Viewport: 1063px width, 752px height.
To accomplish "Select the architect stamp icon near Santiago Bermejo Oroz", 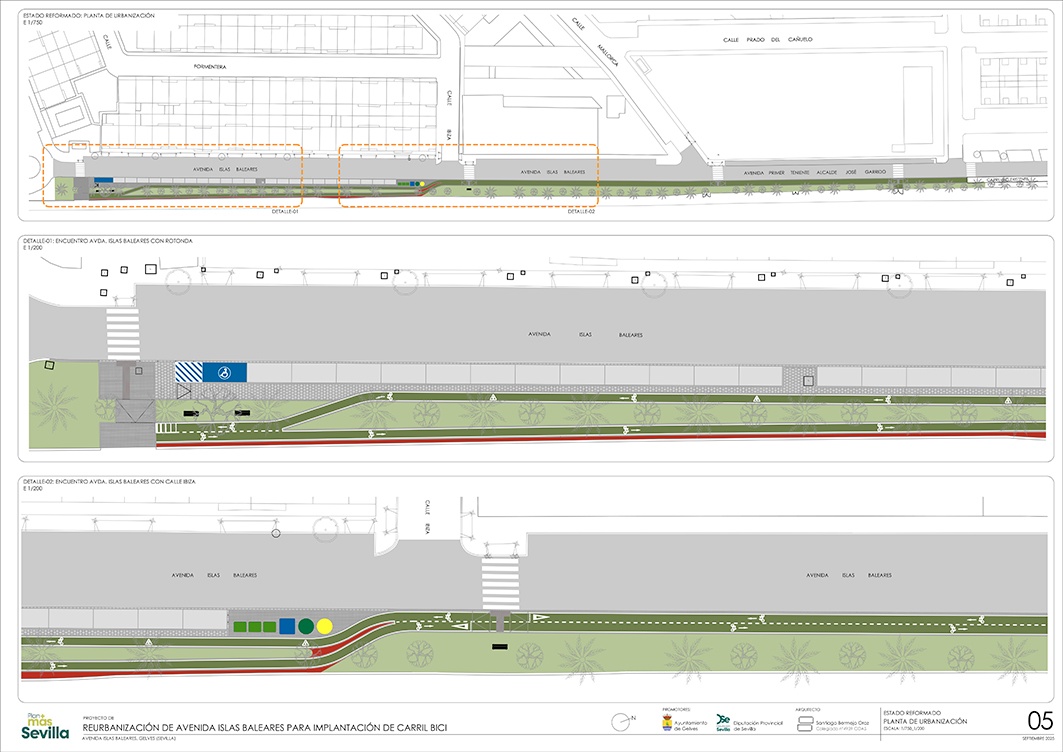I will (805, 722).
